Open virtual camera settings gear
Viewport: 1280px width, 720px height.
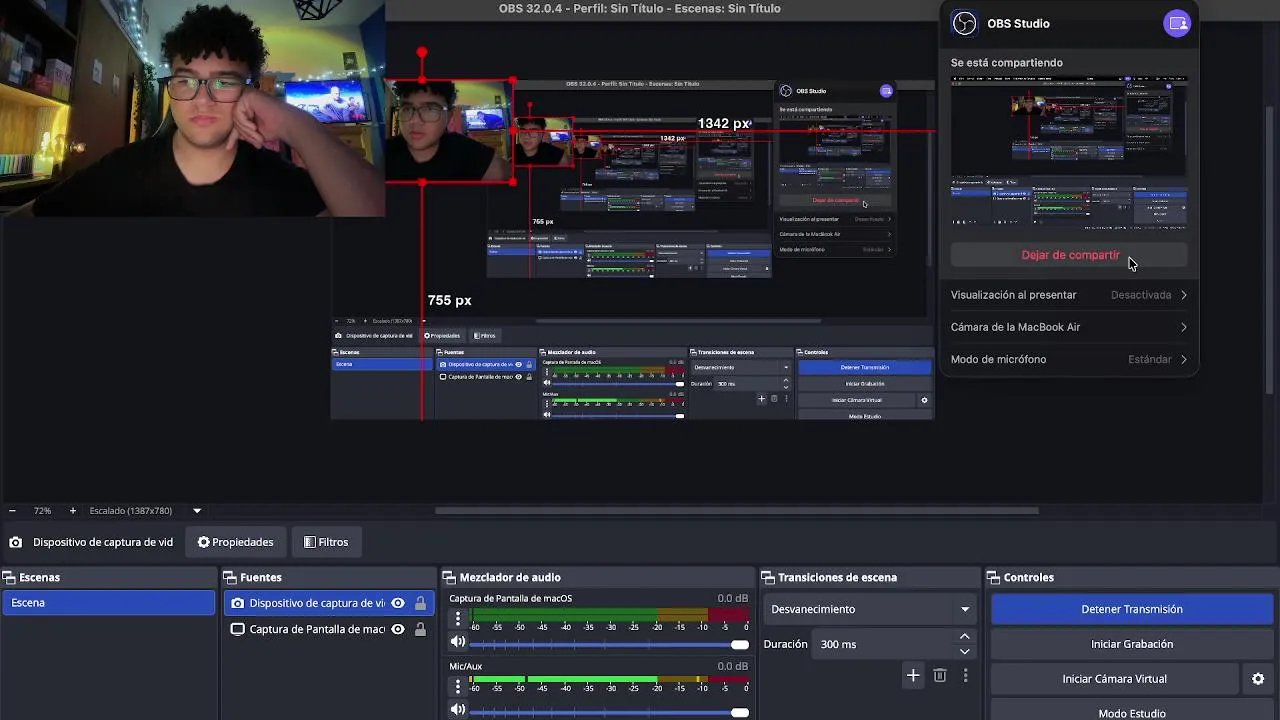1258,679
